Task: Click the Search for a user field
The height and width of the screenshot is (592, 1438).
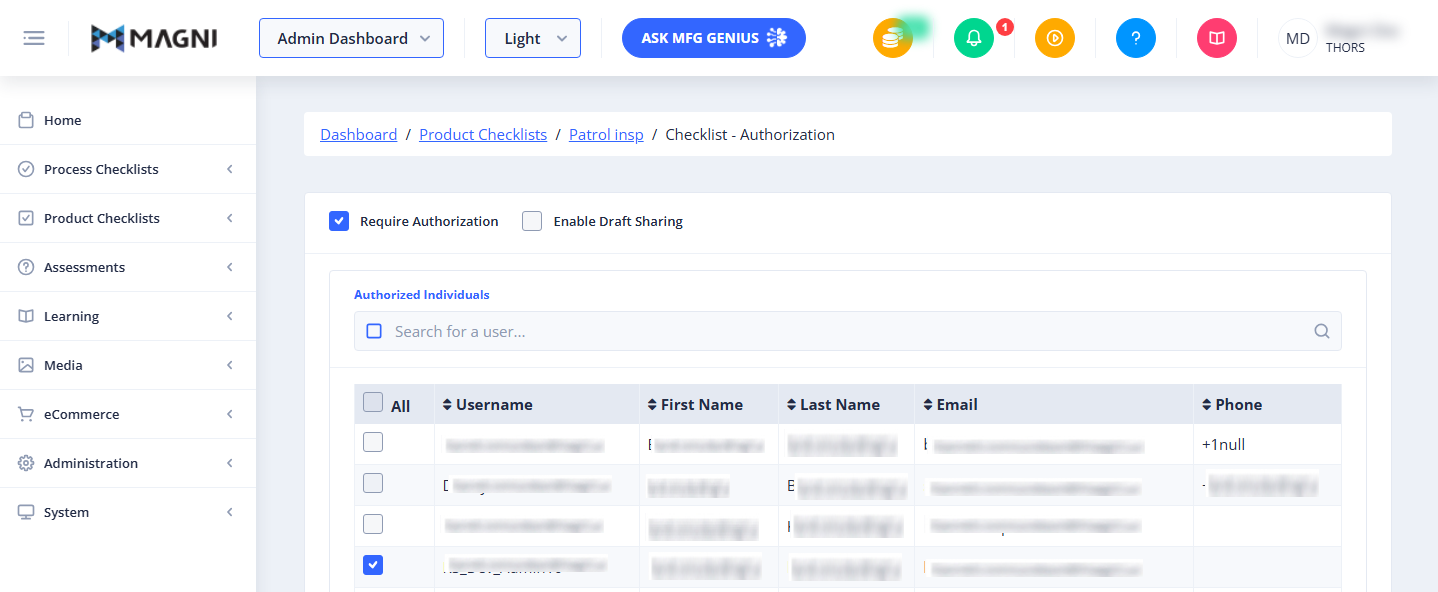Action: 848,331
